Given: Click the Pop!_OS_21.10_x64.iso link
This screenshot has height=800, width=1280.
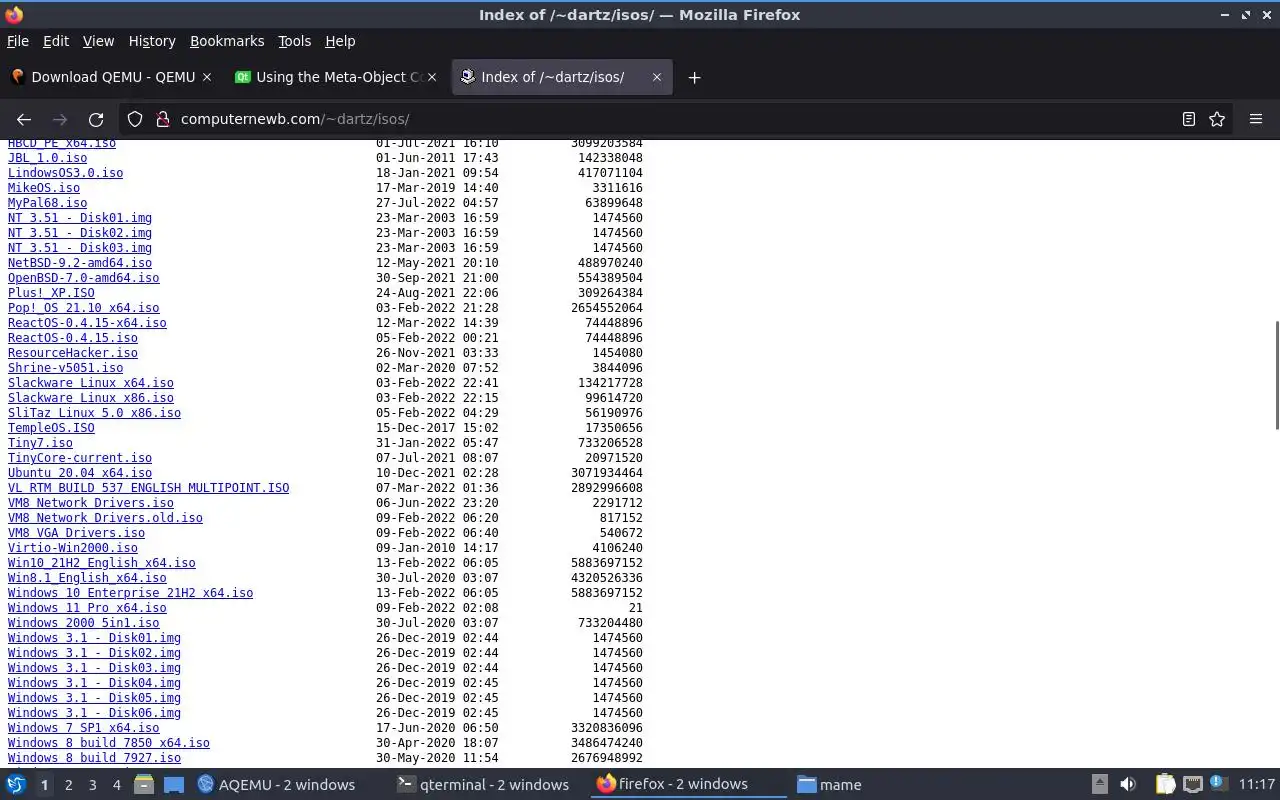Looking at the screenshot, I should pos(83,308).
